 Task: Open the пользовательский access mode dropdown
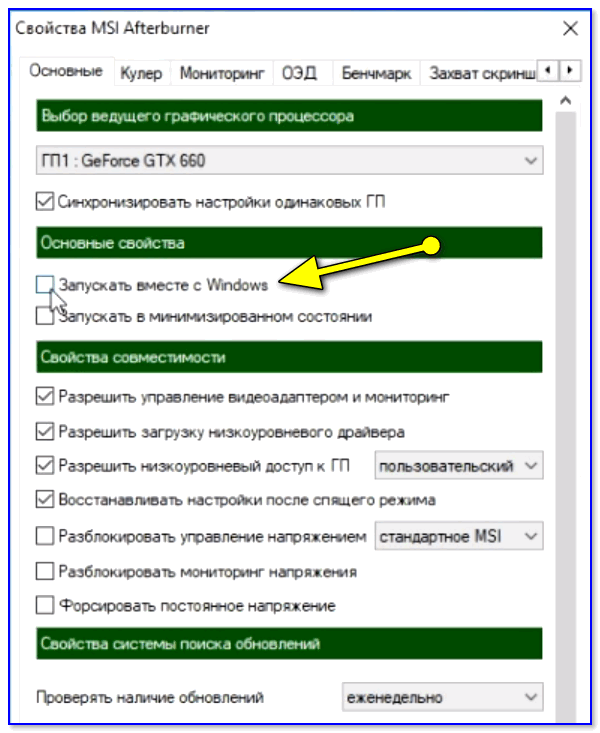coord(459,466)
